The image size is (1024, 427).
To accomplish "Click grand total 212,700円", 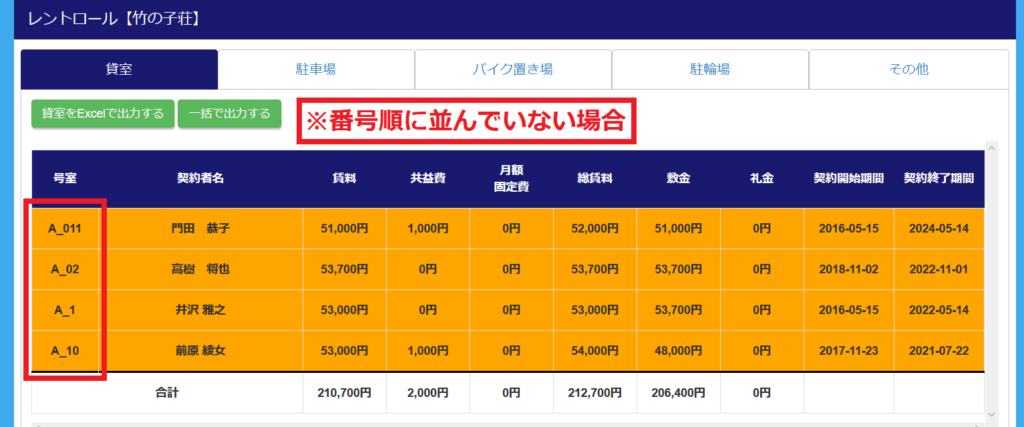I will (595, 393).
